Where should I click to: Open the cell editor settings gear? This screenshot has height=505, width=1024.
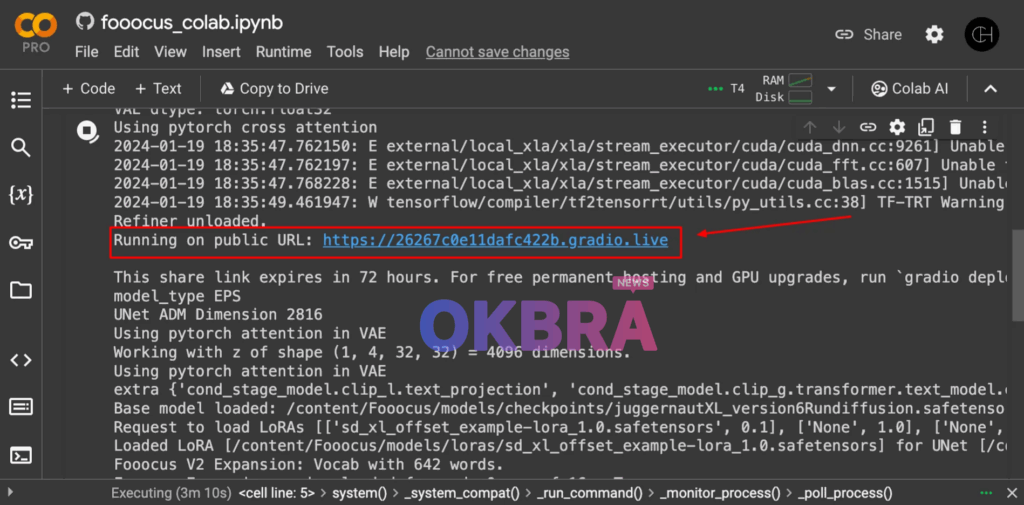pyautogui.click(x=897, y=127)
